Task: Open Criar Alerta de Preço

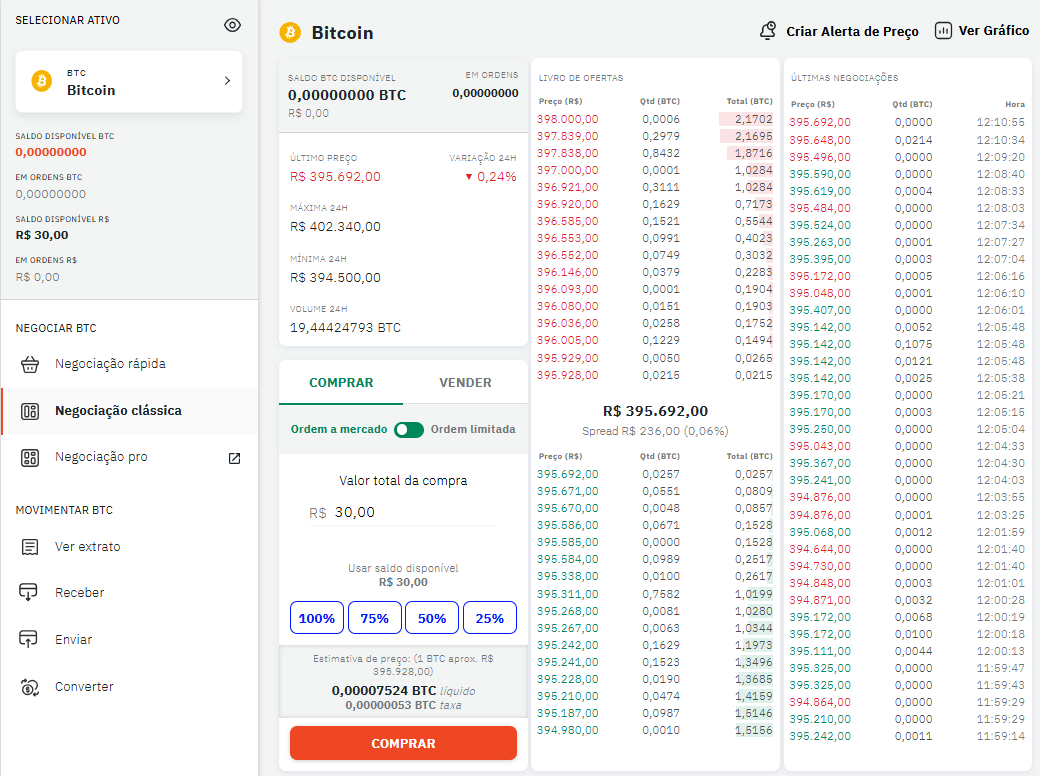Action: [852, 31]
